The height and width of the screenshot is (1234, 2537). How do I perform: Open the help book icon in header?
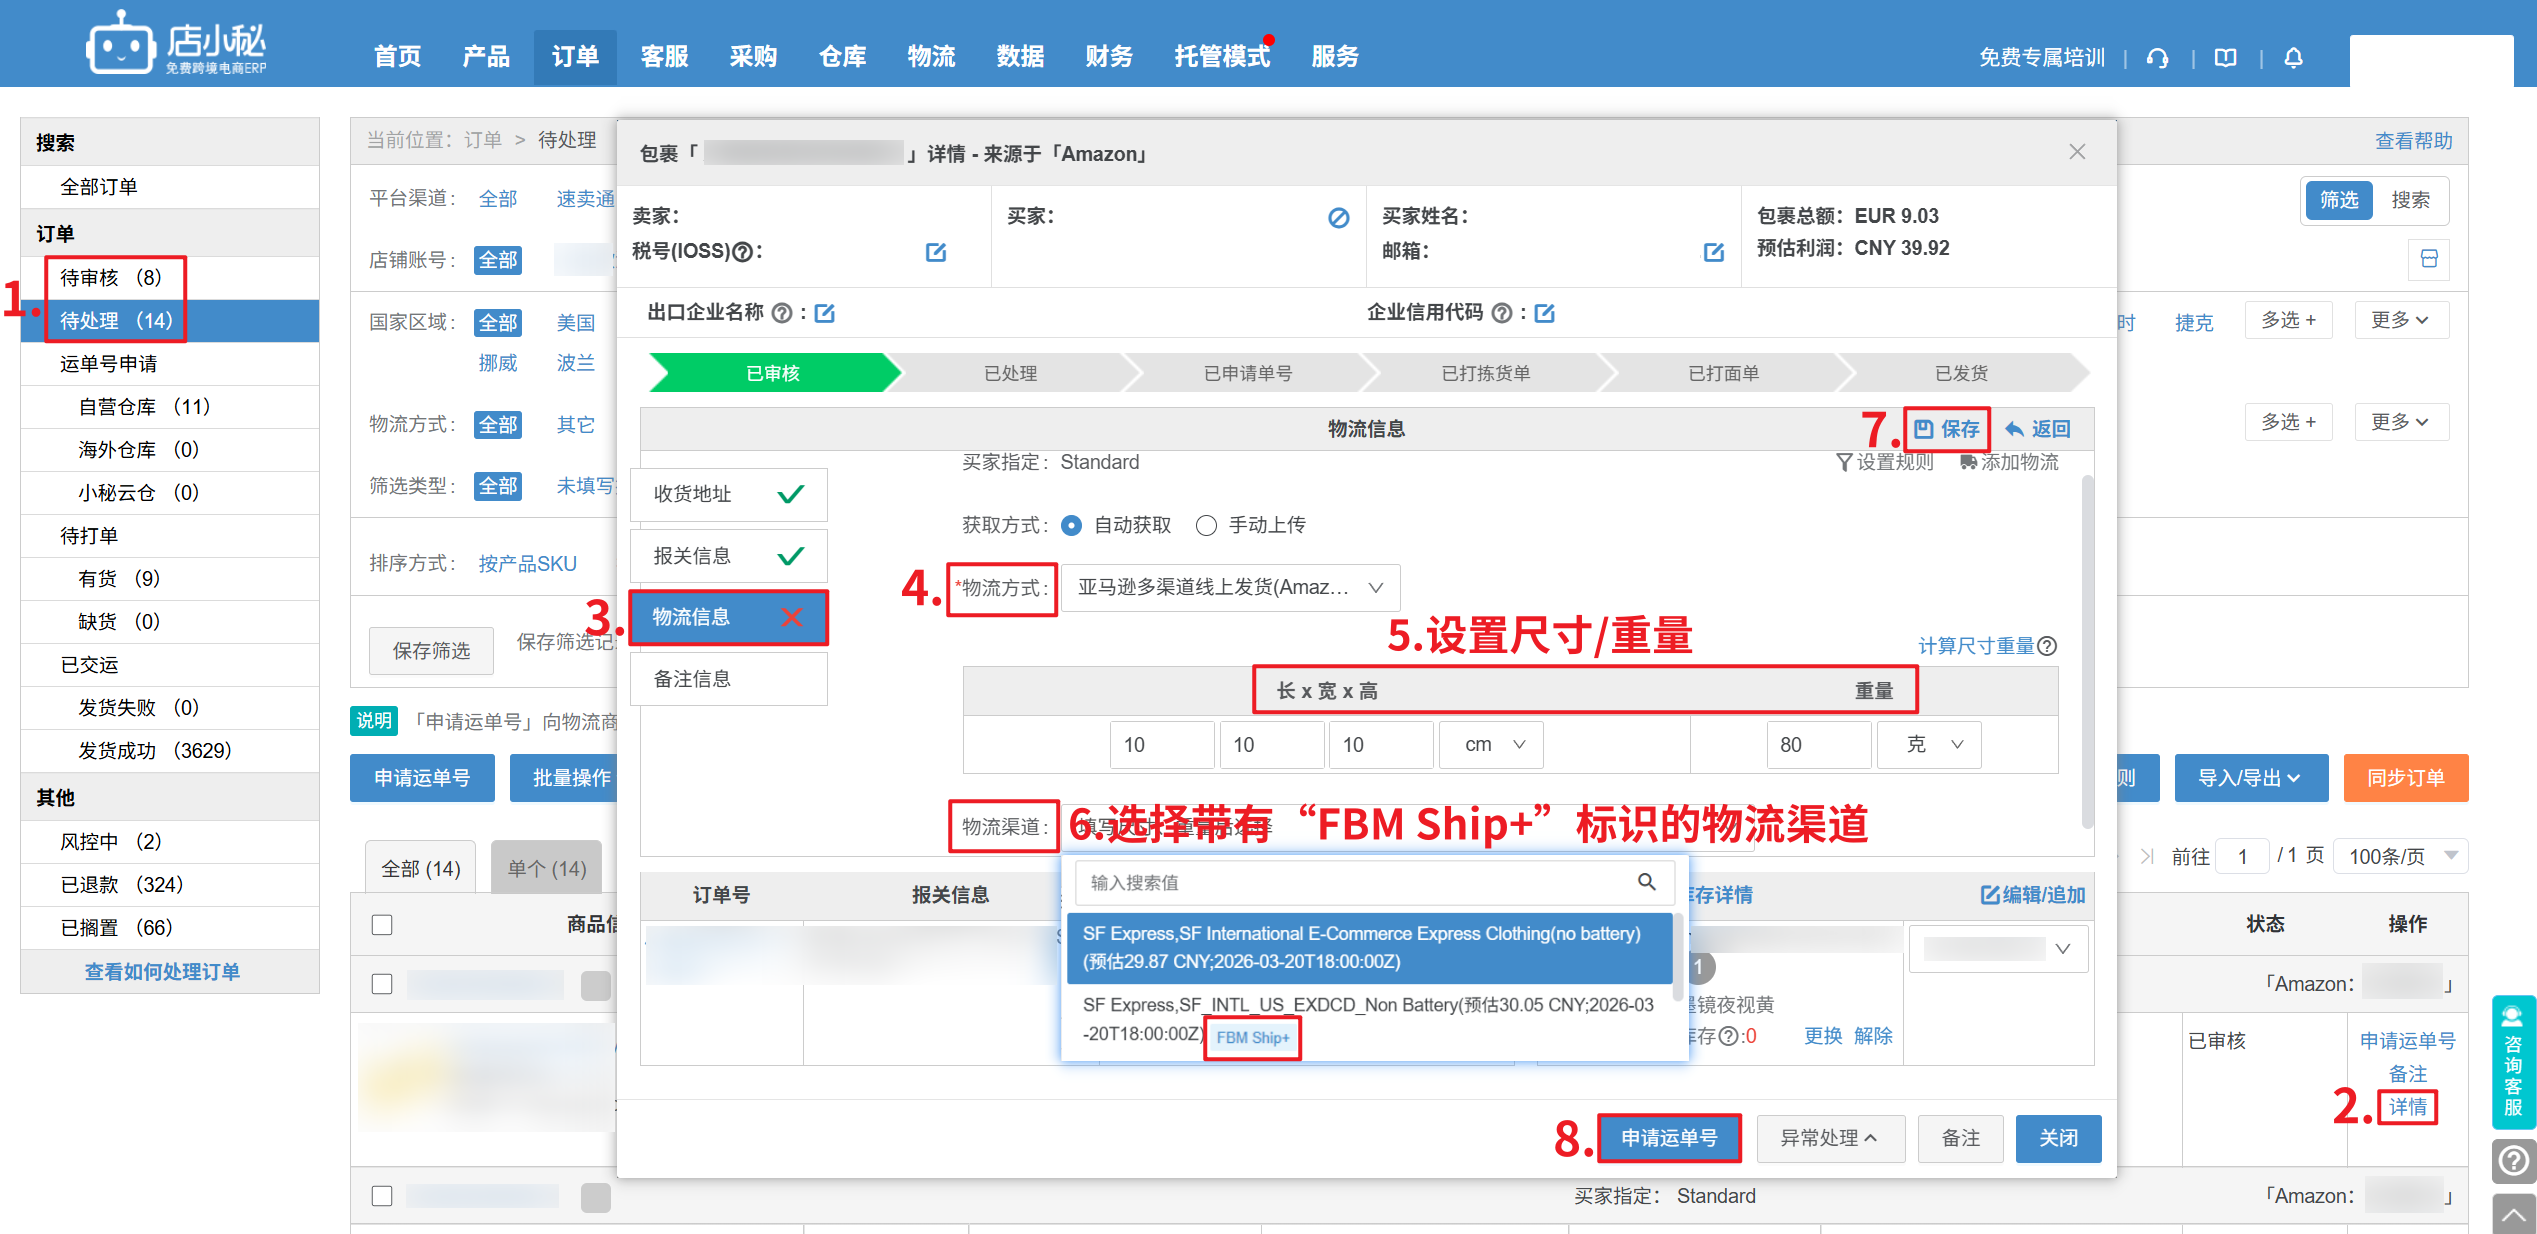pyautogui.click(x=2226, y=58)
